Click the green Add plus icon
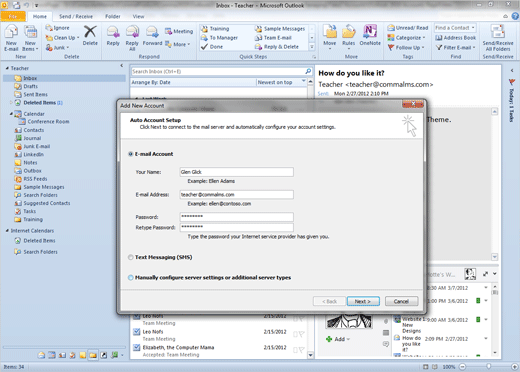 pyautogui.click(x=329, y=339)
